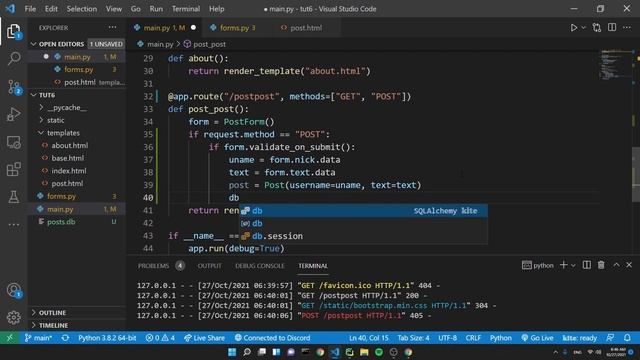Change Tab Size: 4 setting
Screen dimensions: 640x360
point(413,338)
